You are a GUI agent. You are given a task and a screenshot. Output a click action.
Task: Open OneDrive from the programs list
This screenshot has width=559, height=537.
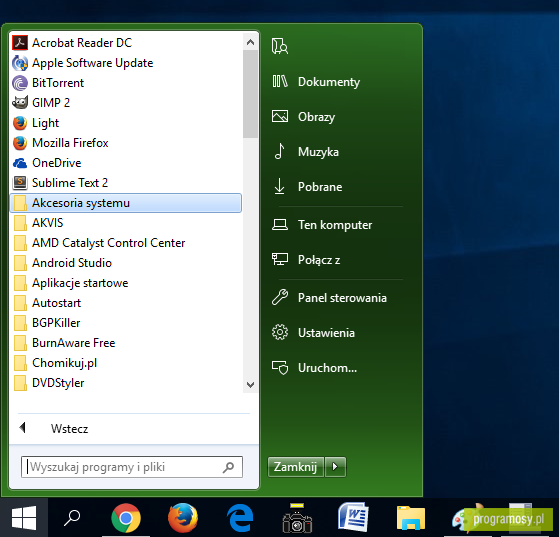[126, 163]
